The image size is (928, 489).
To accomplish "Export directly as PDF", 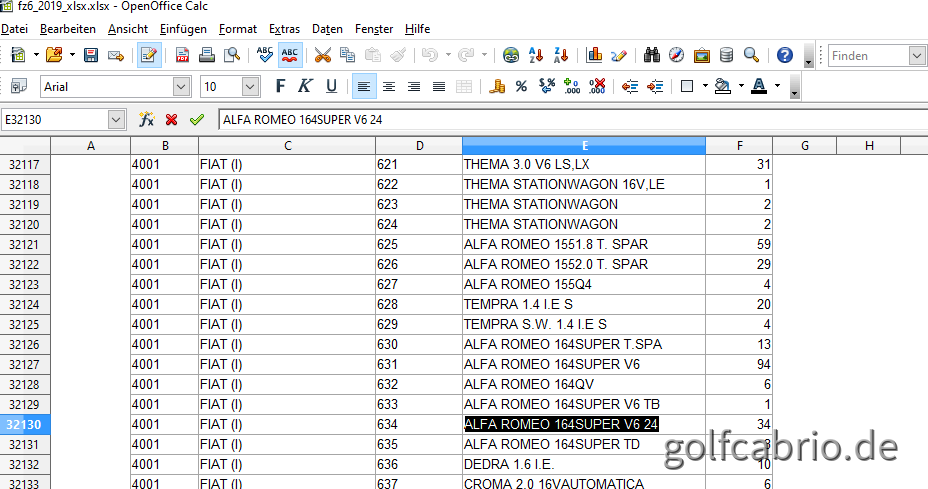I will pos(183,55).
